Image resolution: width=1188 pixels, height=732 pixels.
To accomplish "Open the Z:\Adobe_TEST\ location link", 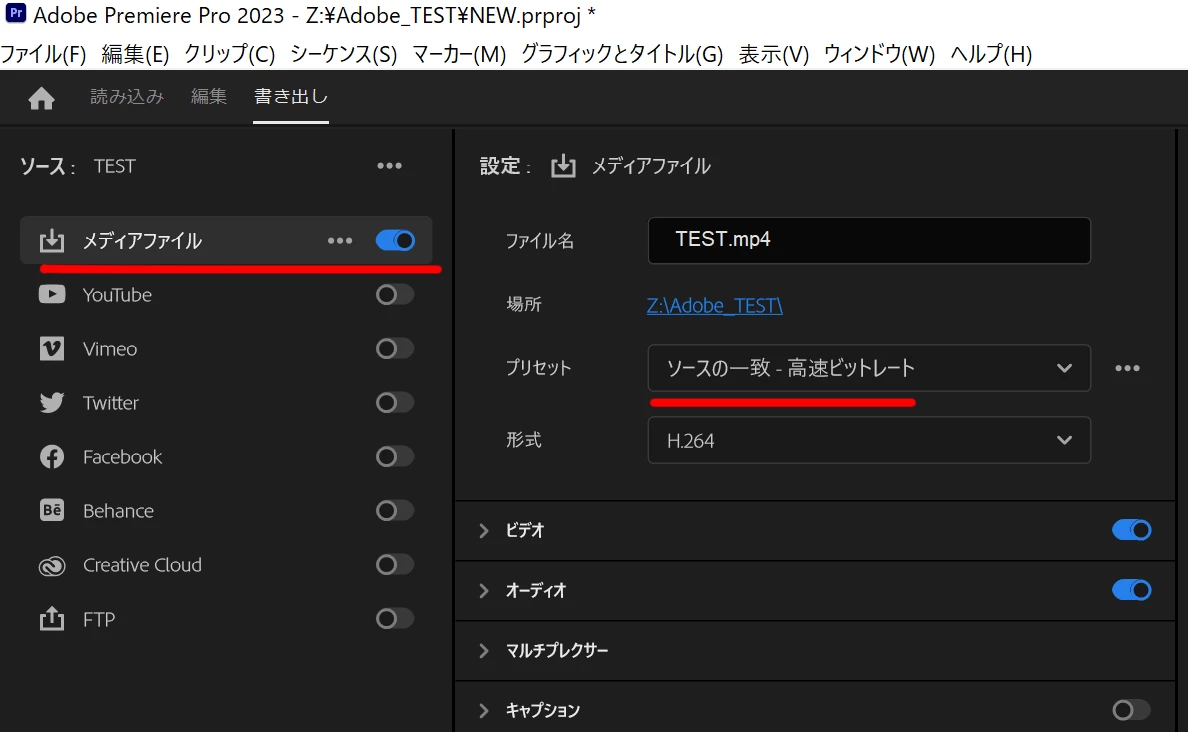I will point(714,305).
